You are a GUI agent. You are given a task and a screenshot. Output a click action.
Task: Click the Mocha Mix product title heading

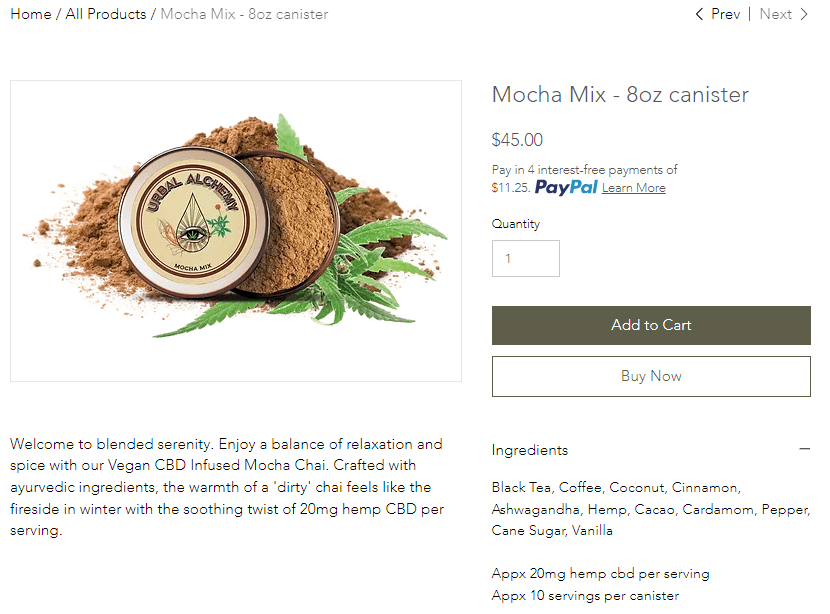tap(620, 95)
